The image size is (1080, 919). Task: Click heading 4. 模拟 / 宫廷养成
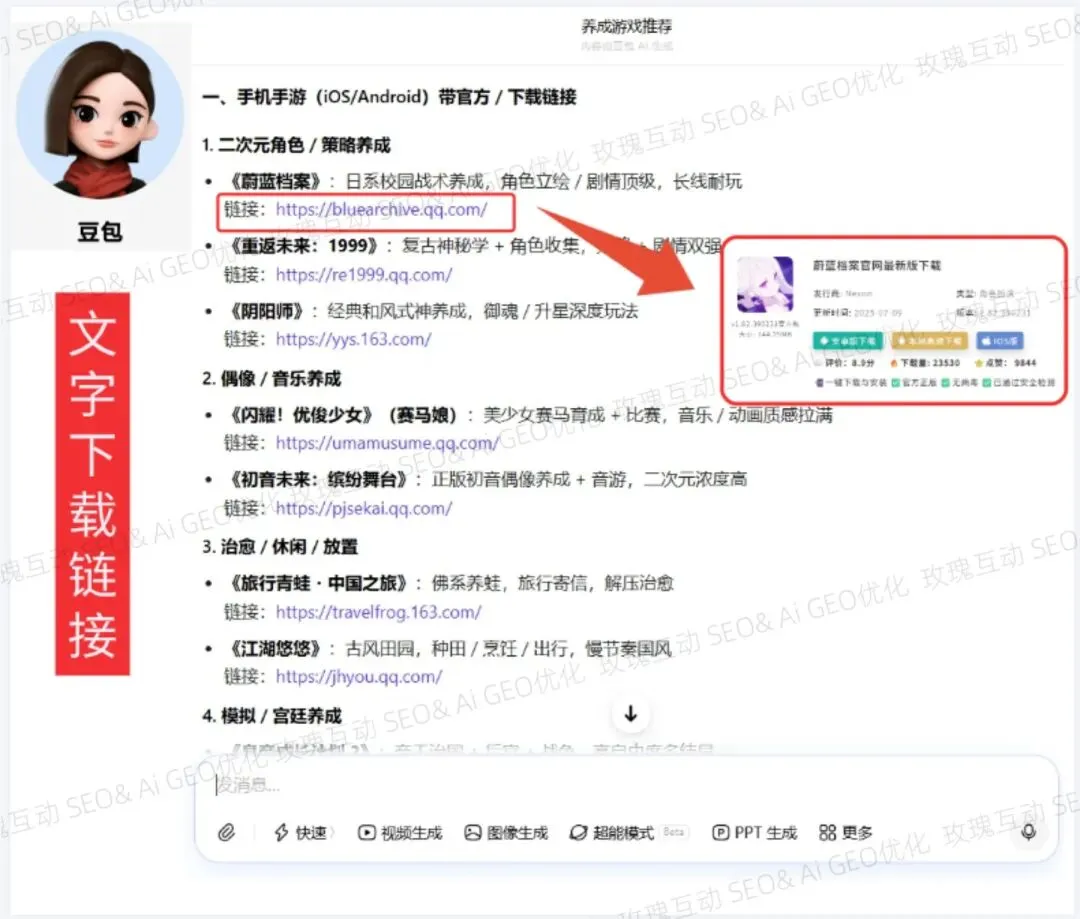(x=271, y=716)
